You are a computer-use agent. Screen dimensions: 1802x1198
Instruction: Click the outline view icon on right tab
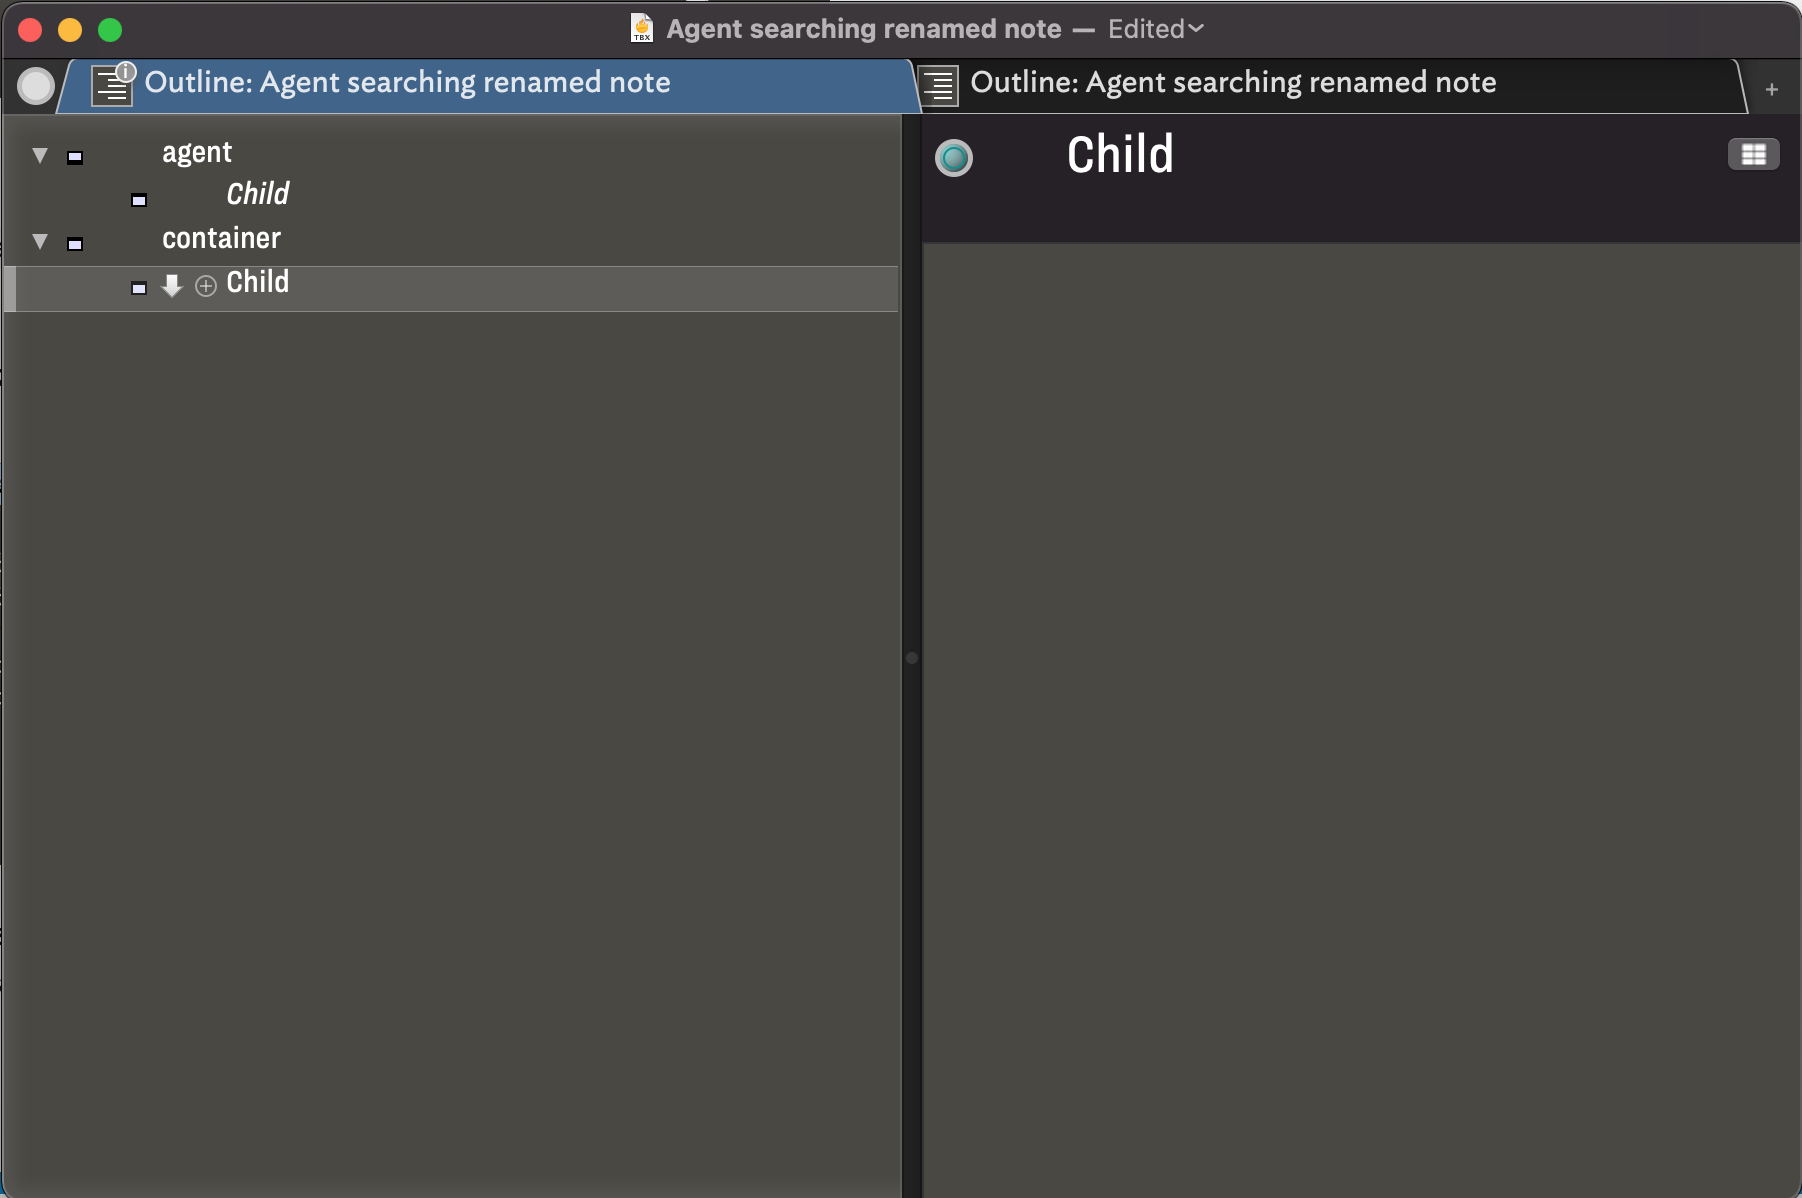click(938, 86)
